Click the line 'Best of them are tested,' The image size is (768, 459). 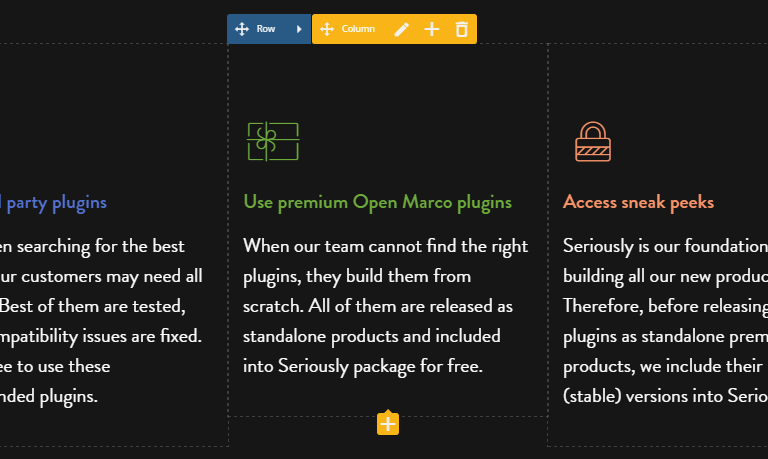coord(93,306)
